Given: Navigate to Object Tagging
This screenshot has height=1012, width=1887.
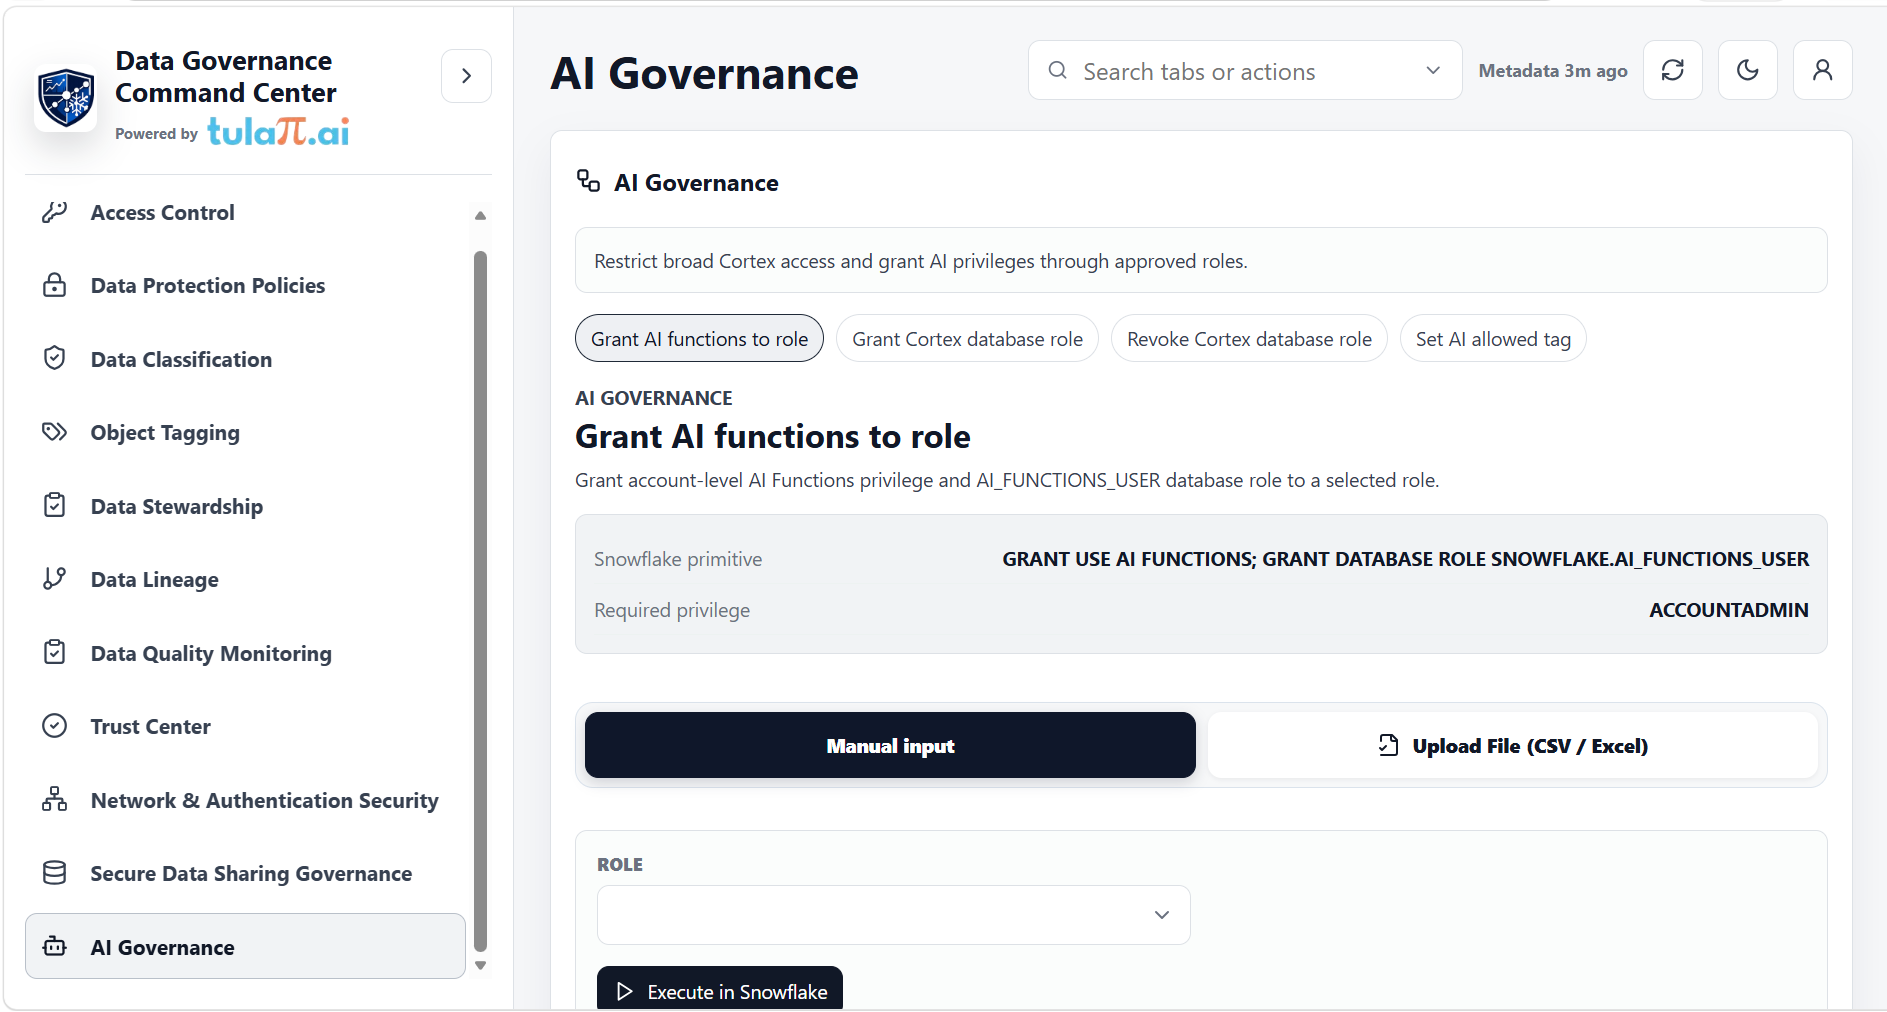Looking at the screenshot, I should pyautogui.click(x=245, y=432).
